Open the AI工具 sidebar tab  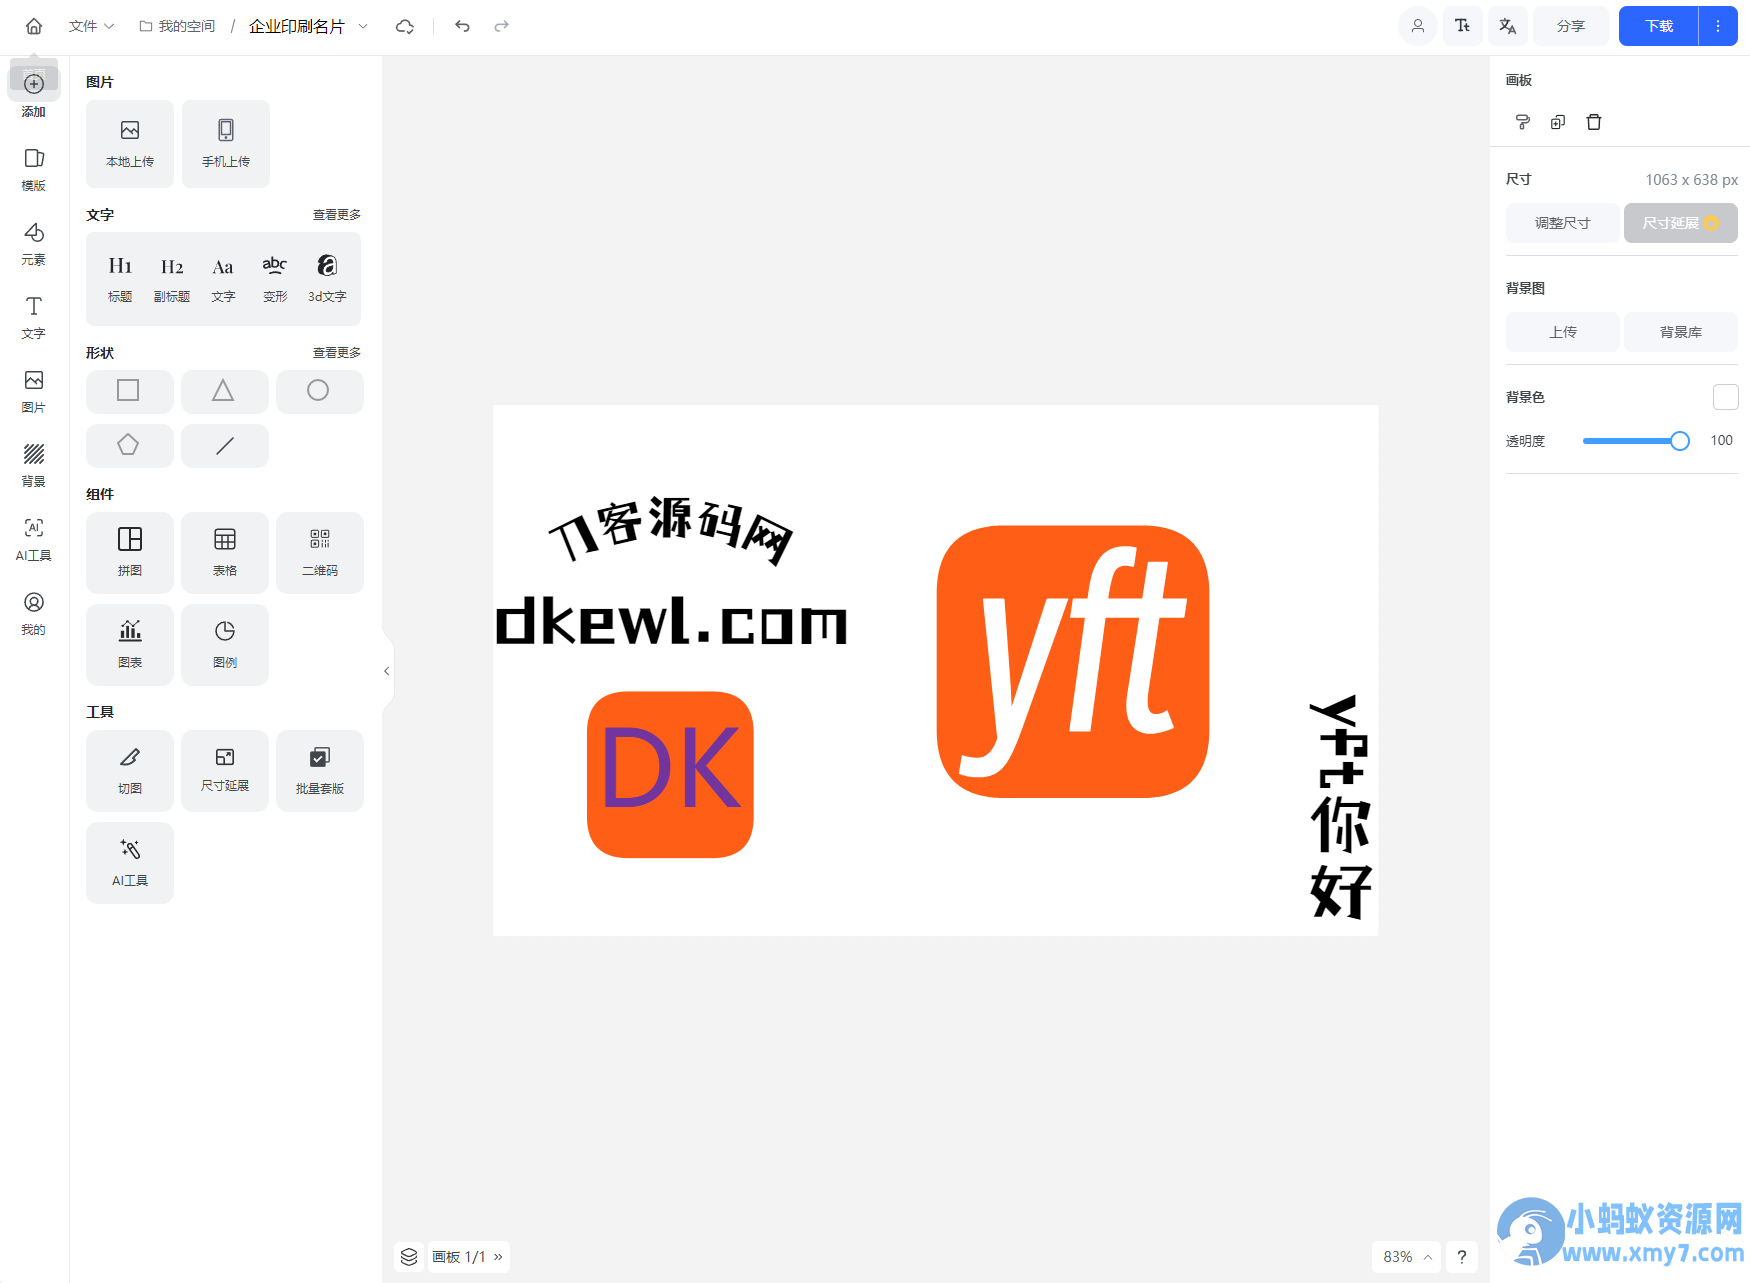tap(34, 539)
